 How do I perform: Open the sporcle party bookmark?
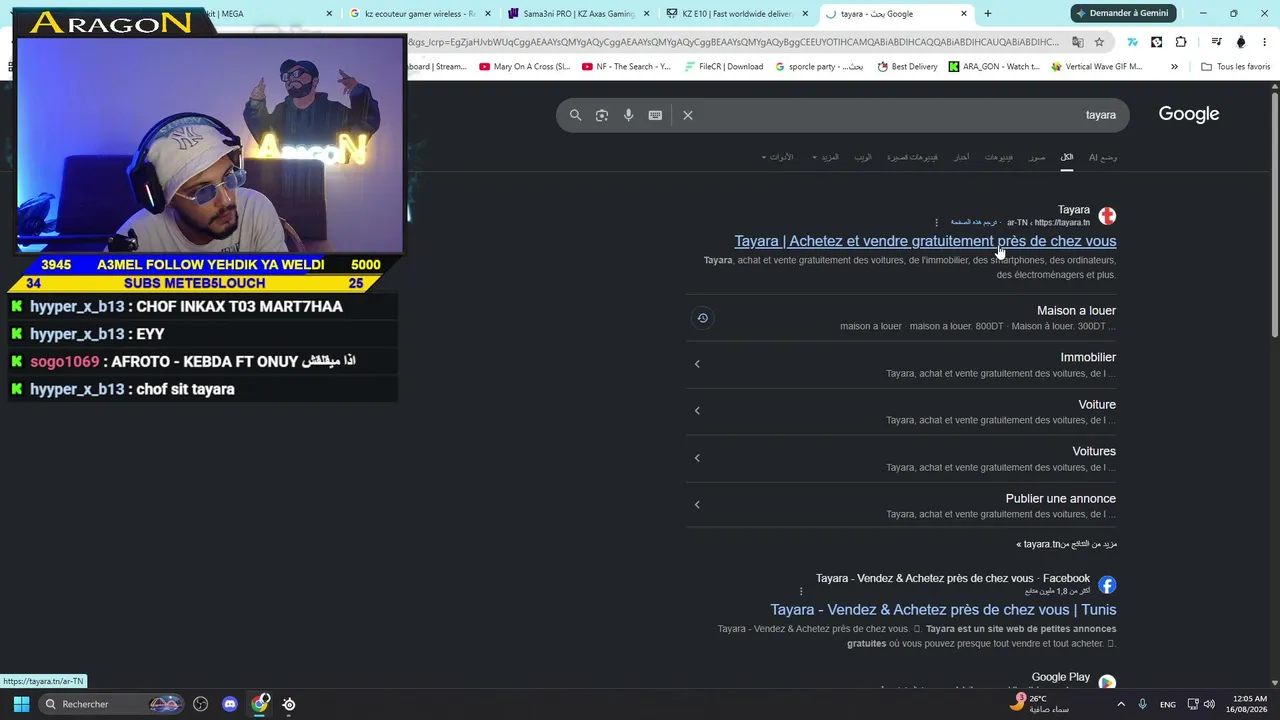tap(819, 67)
